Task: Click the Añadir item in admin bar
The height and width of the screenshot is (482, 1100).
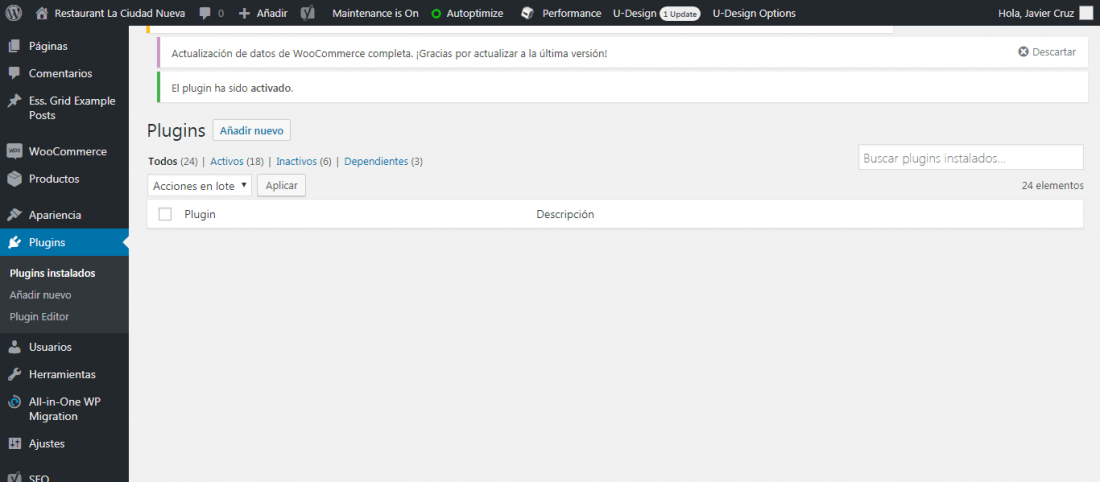Action: tap(271, 13)
